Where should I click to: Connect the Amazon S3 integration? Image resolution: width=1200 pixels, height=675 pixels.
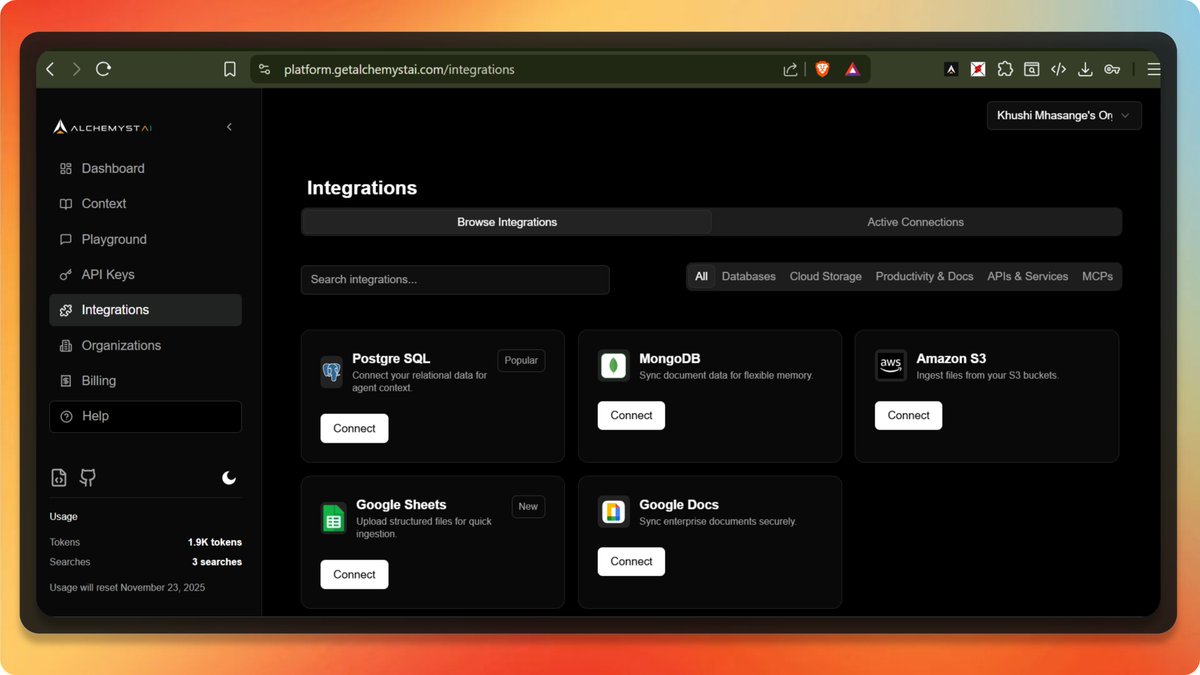coord(908,416)
